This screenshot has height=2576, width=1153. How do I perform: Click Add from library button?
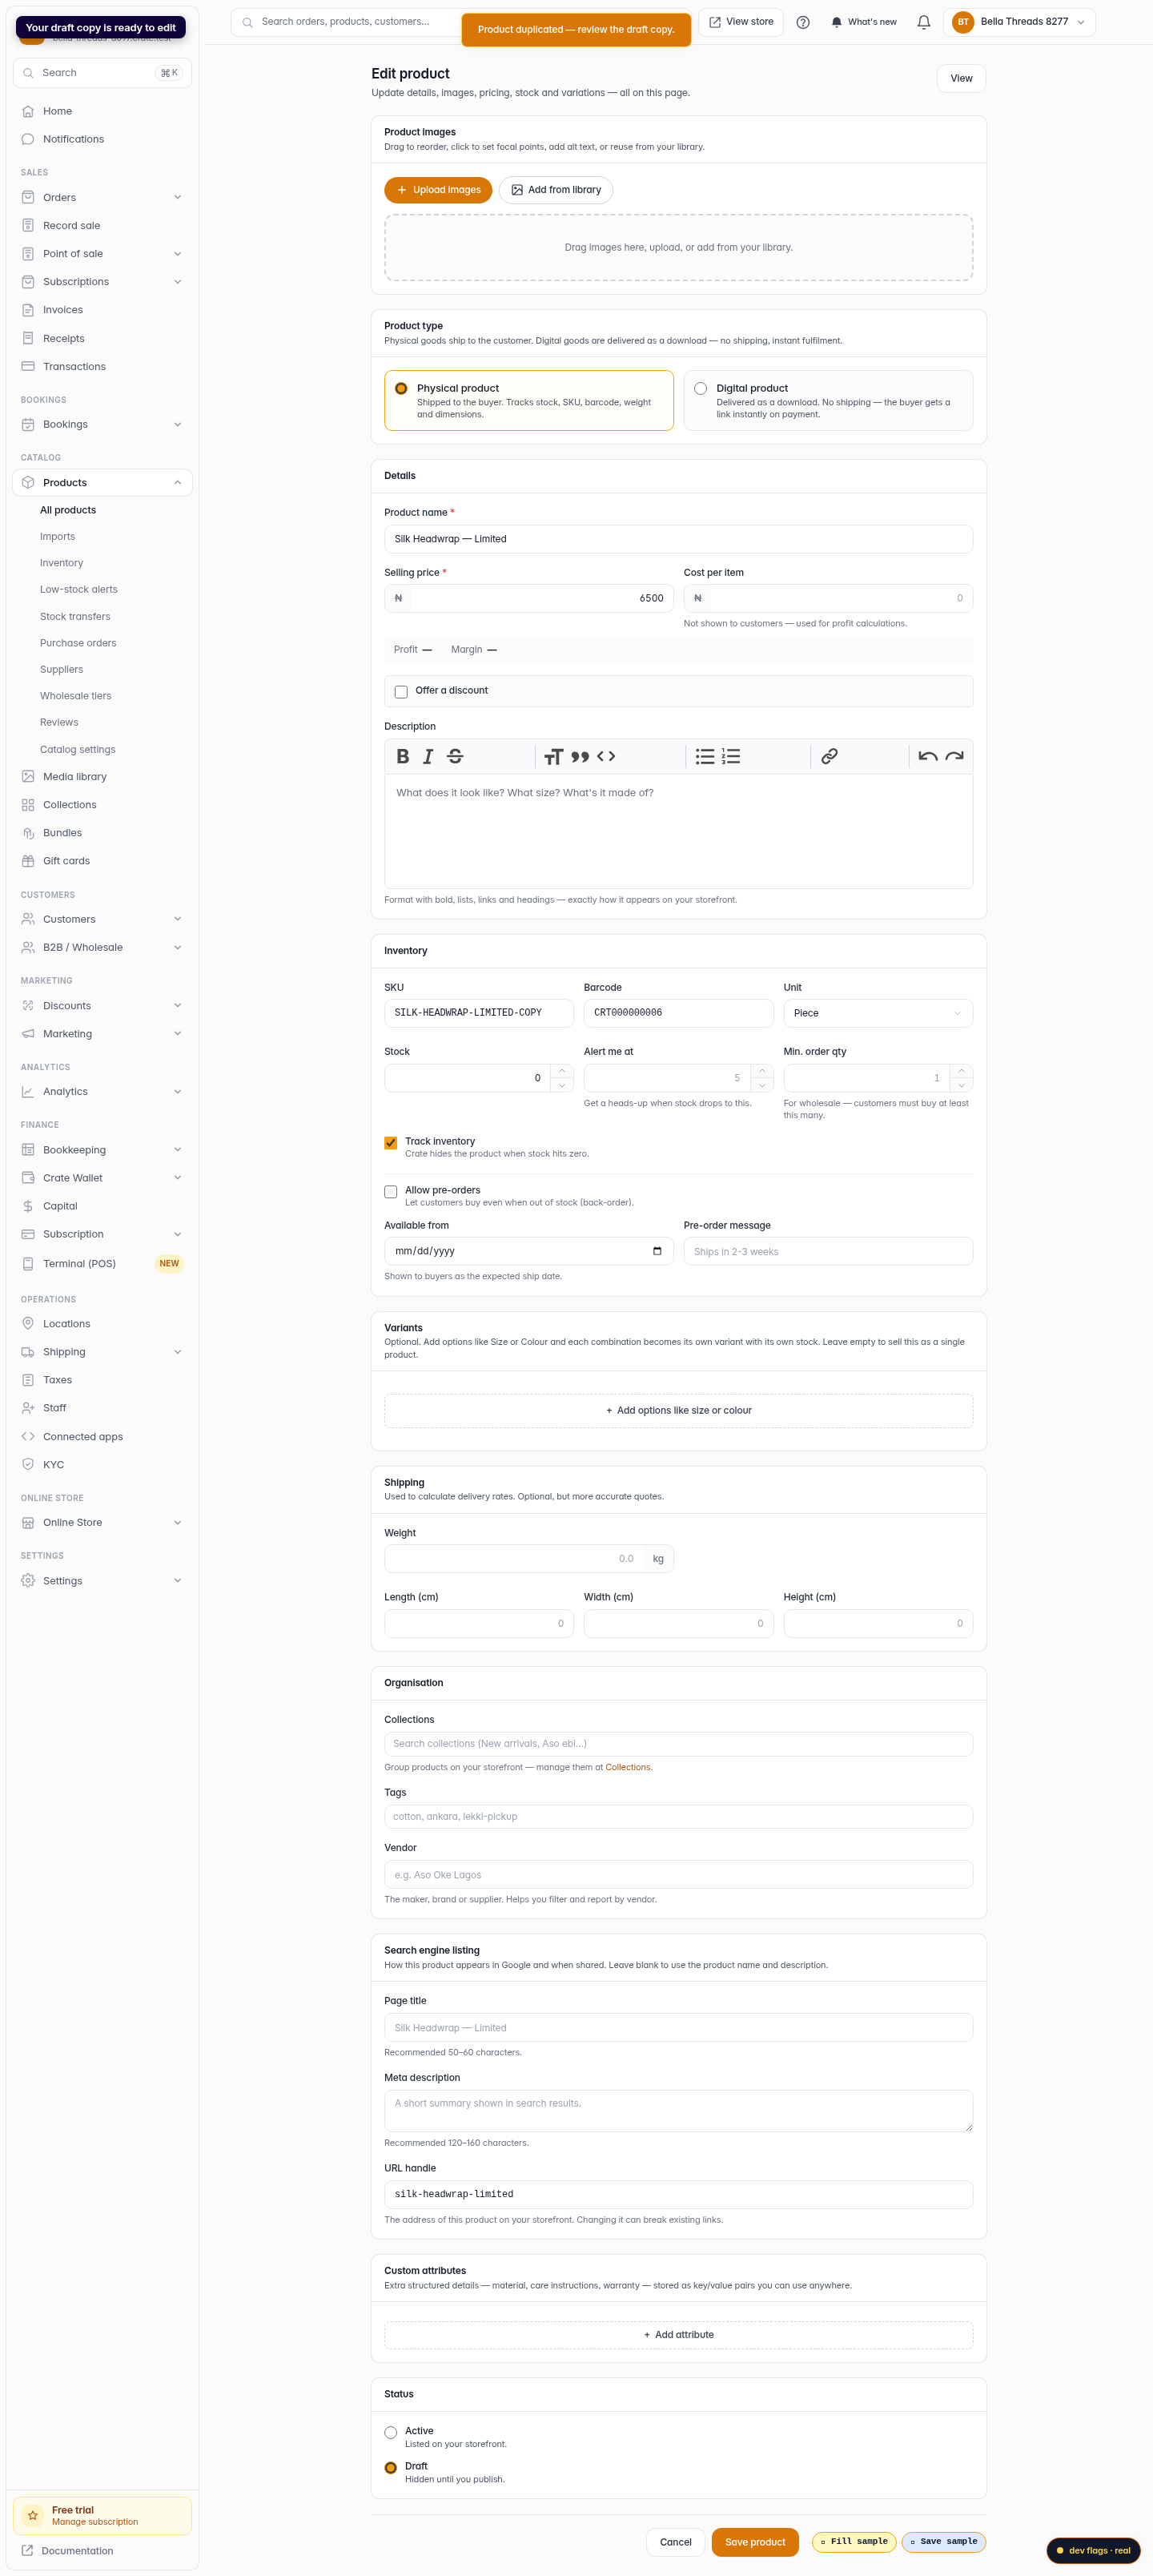(x=556, y=190)
